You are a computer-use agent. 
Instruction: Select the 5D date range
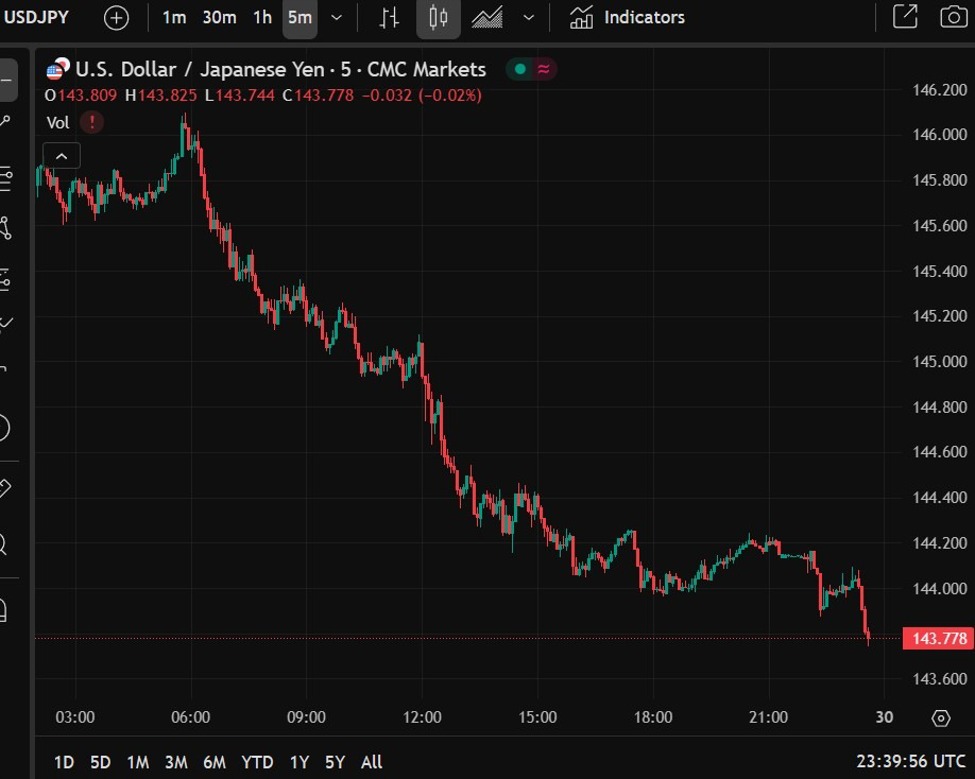pyautogui.click(x=100, y=762)
